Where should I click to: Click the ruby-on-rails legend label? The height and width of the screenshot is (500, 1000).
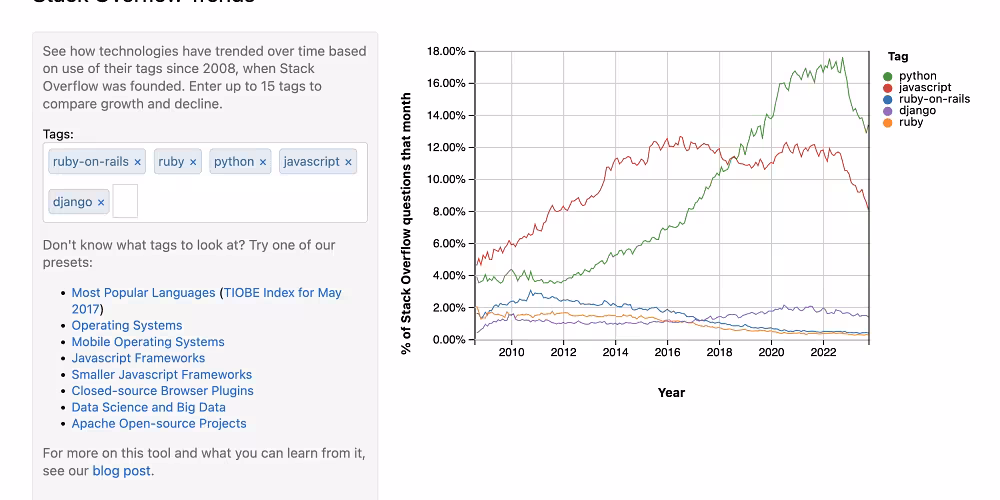tap(934, 99)
